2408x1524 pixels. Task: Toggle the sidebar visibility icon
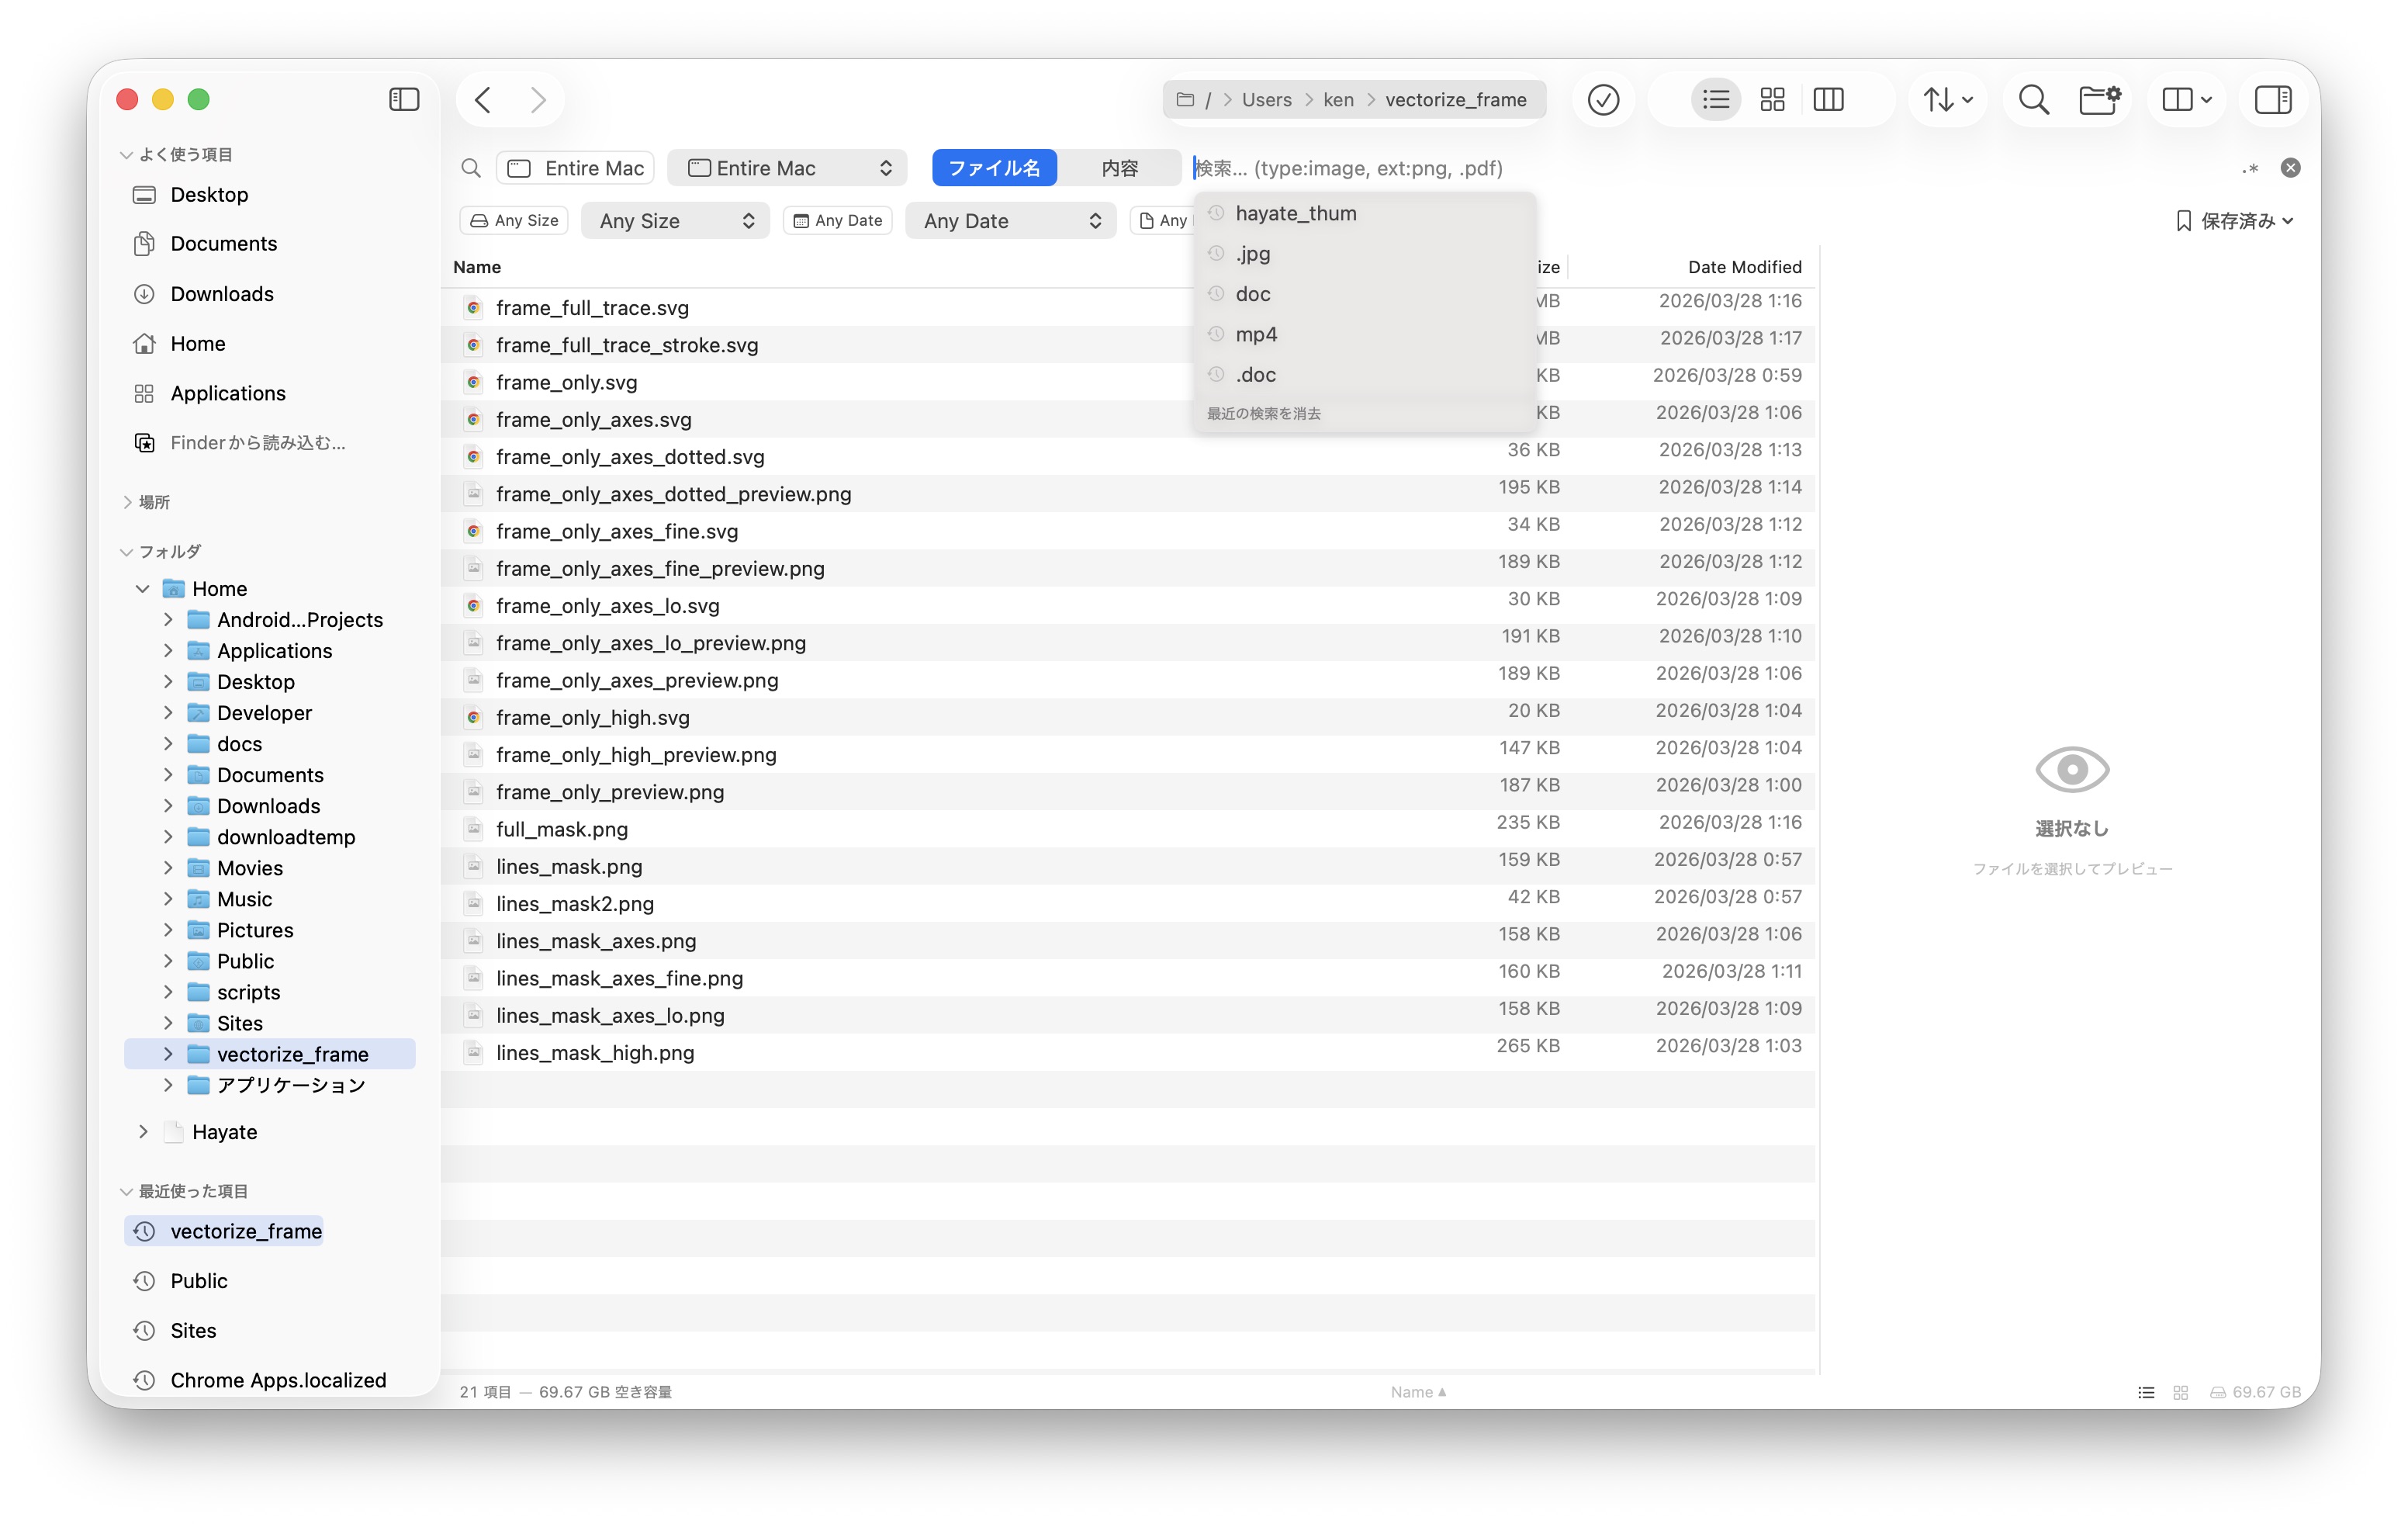[x=404, y=99]
